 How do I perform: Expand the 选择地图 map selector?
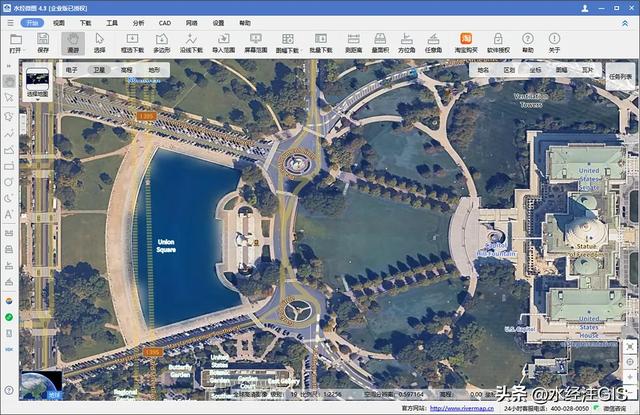(38, 82)
